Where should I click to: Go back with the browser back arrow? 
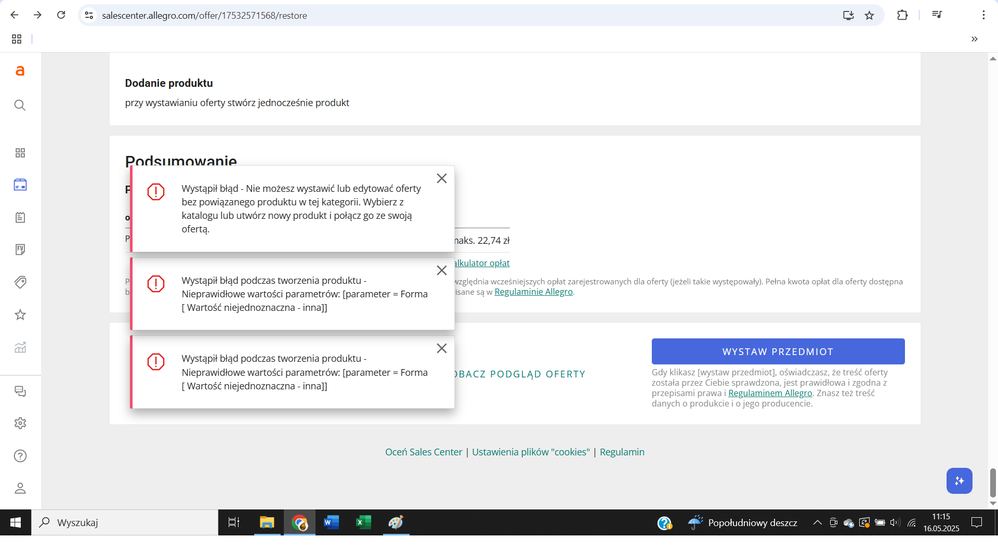click(14, 15)
